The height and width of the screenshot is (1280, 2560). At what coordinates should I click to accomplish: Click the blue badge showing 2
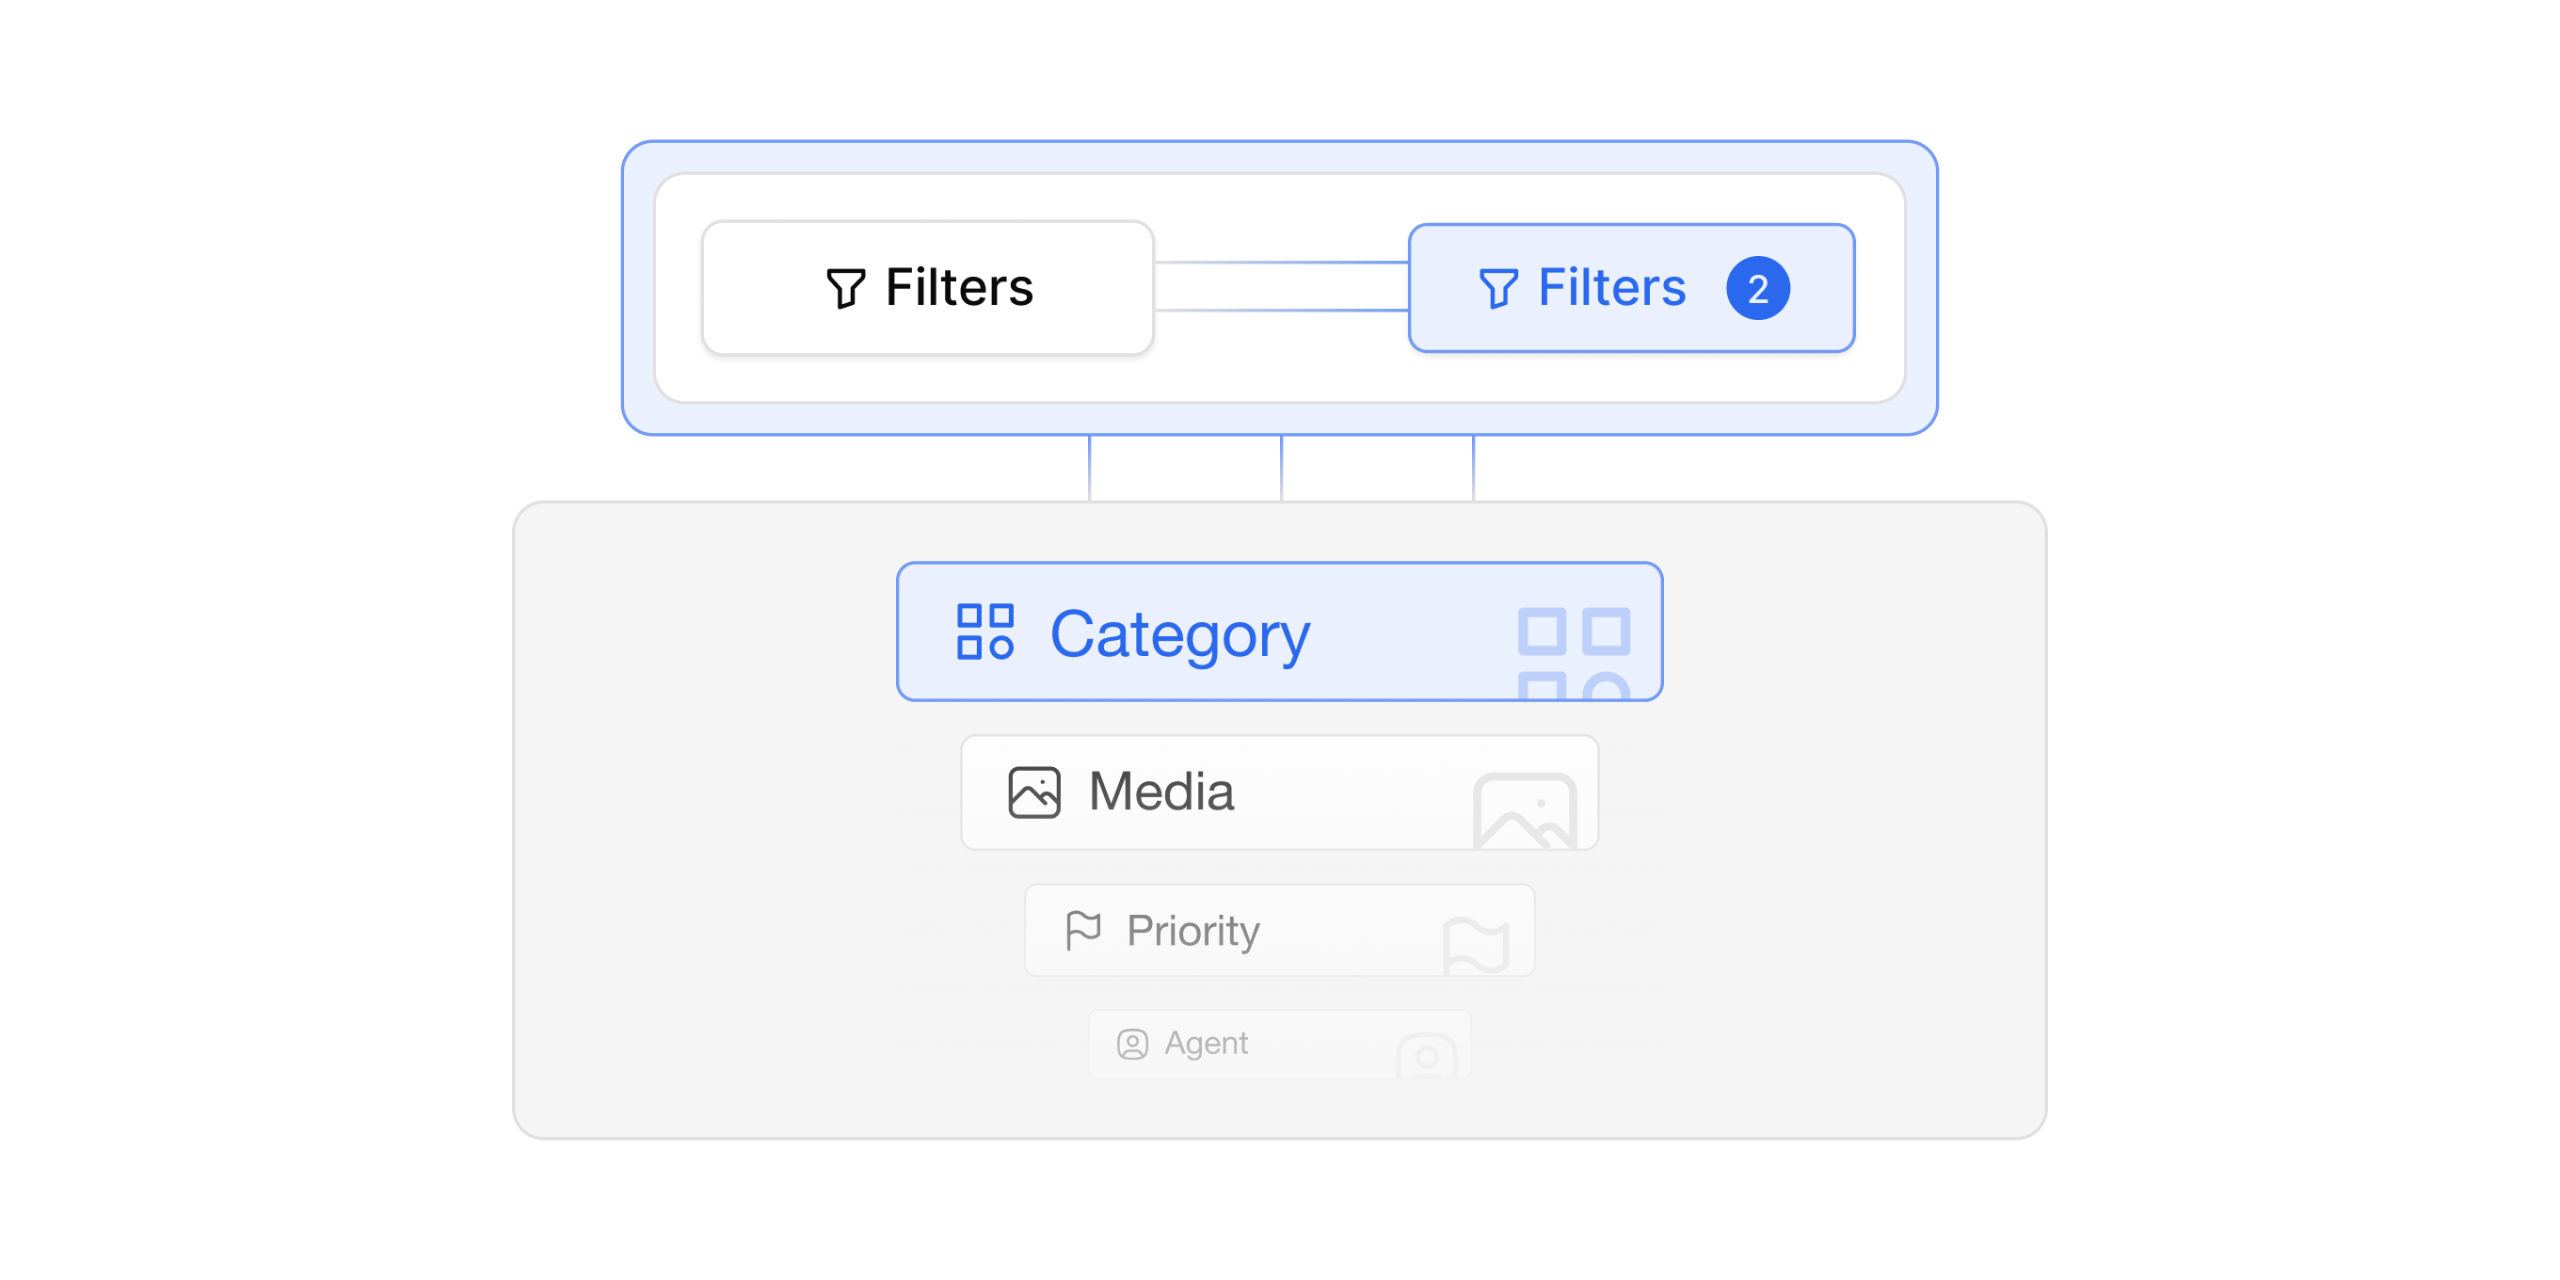[x=1757, y=288]
